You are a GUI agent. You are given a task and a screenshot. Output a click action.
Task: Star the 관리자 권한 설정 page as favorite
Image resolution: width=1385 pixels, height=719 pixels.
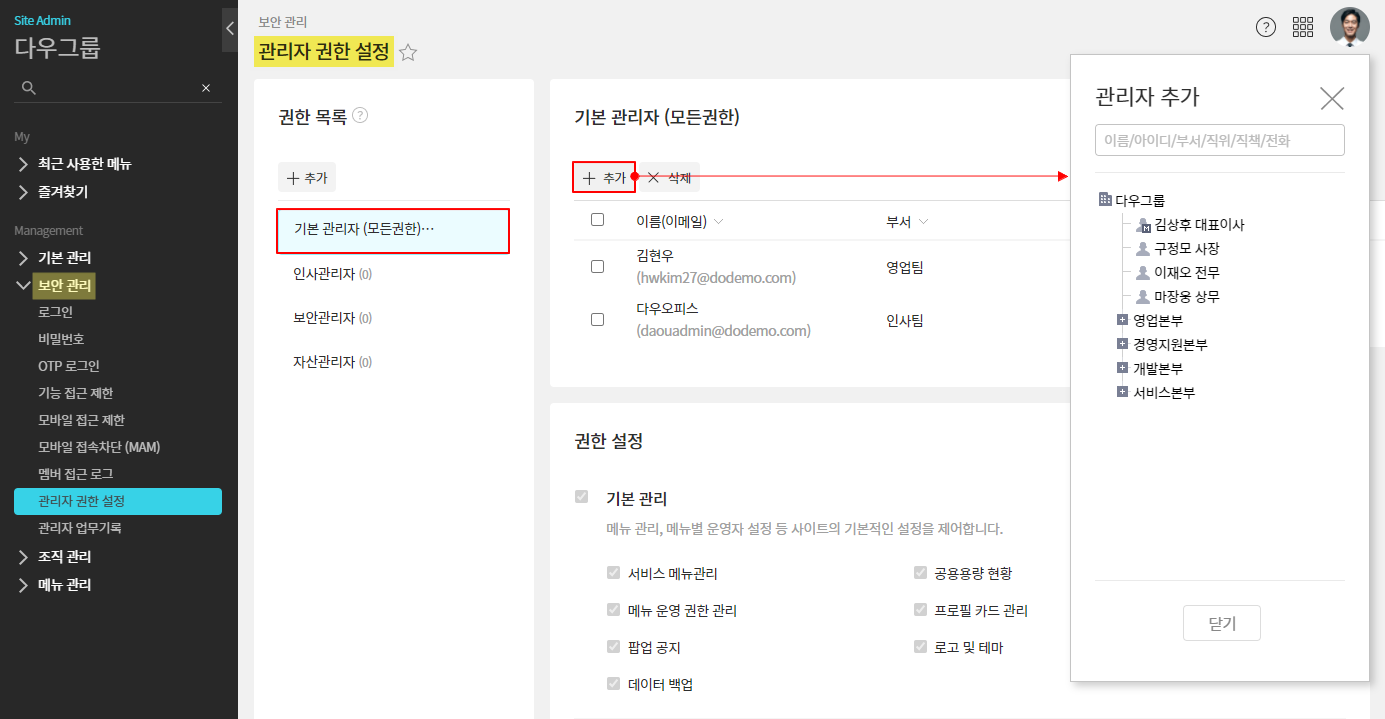pyautogui.click(x=408, y=53)
